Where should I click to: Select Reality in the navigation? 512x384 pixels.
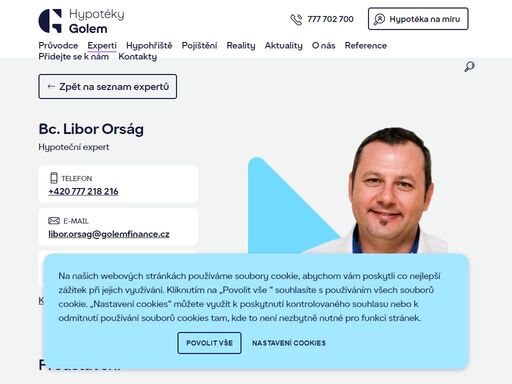[241, 45]
